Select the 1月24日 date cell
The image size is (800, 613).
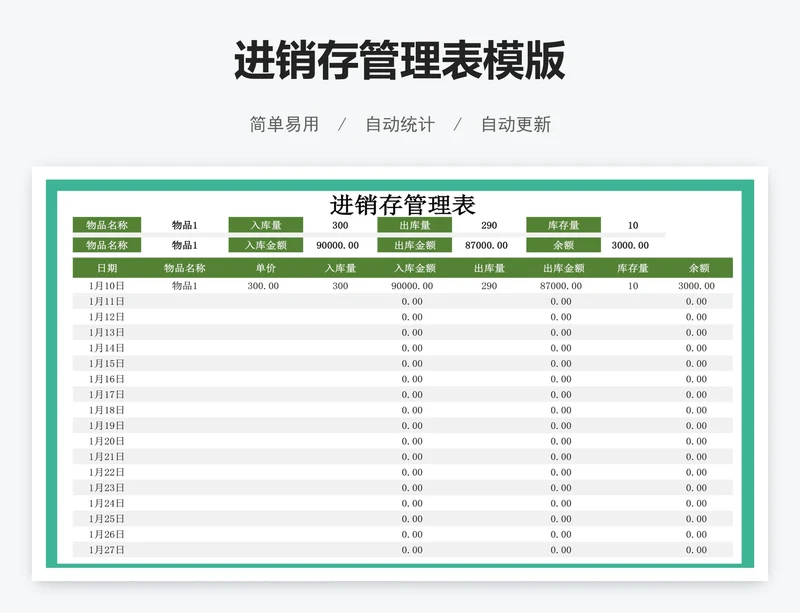point(107,503)
